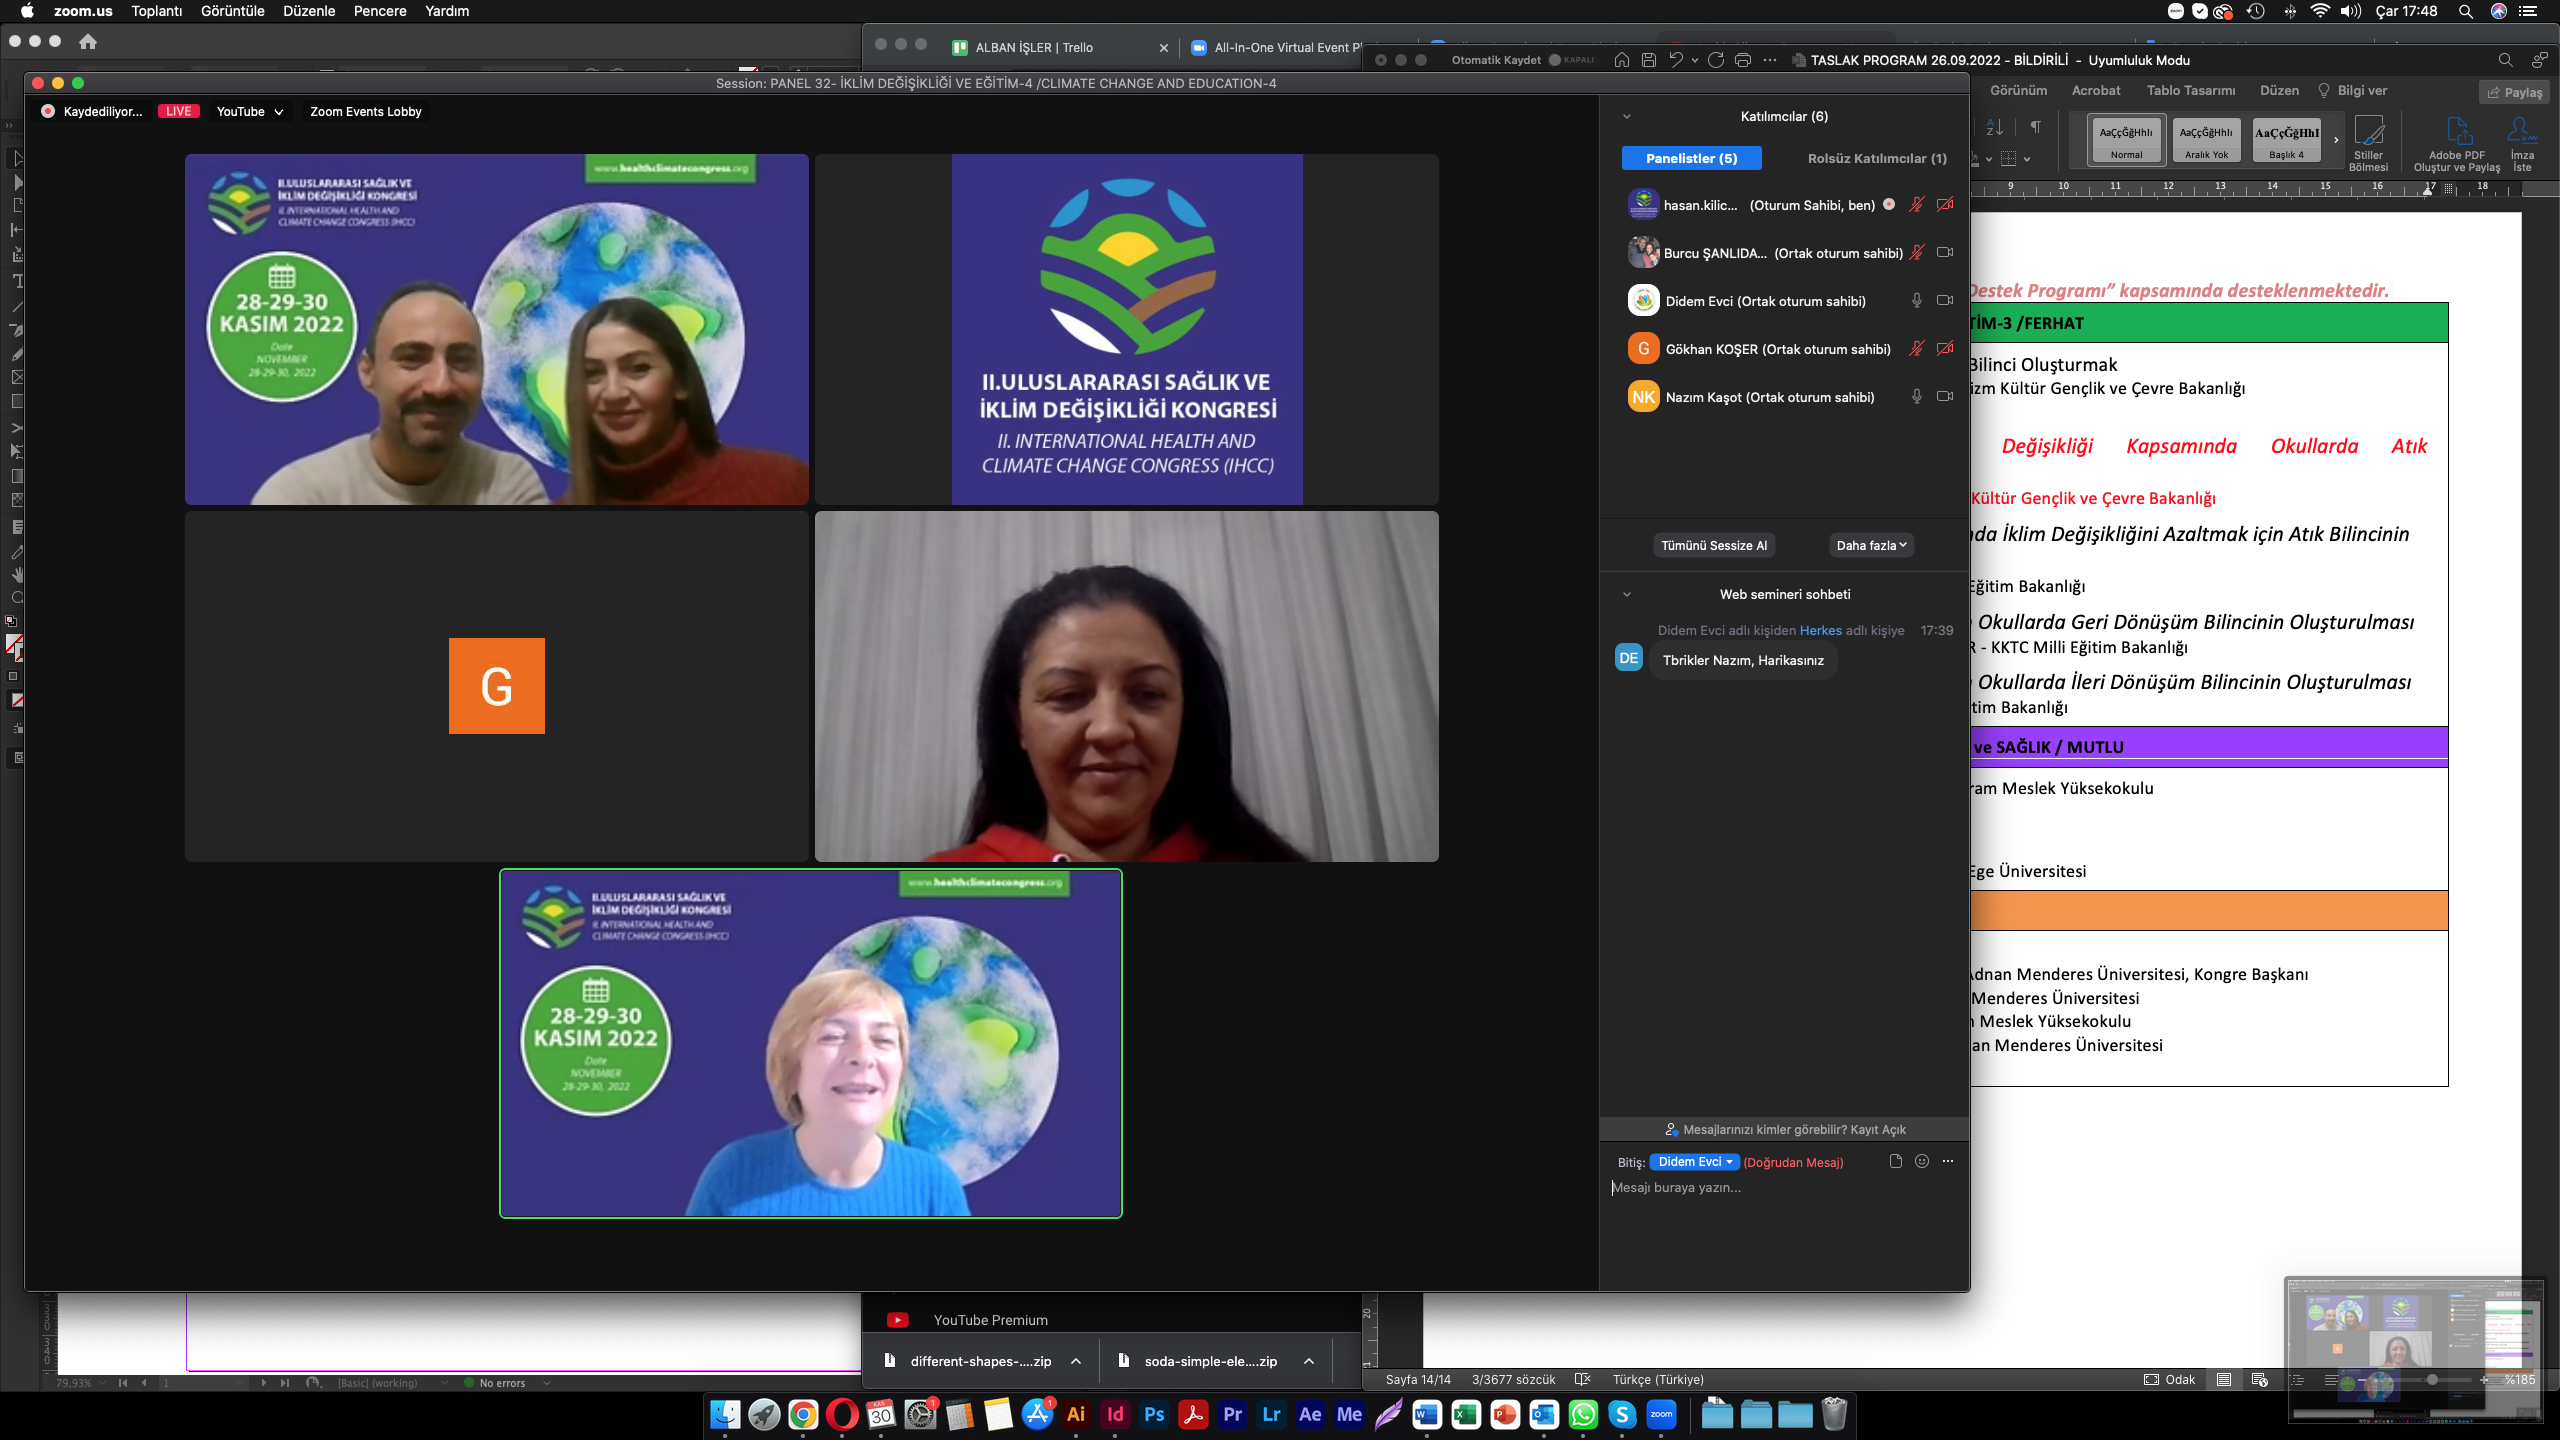Toggle hasan.kilic camera off icon
Image resolution: width=2560 pixels, height=1440 pixels.
[1945, 205]
